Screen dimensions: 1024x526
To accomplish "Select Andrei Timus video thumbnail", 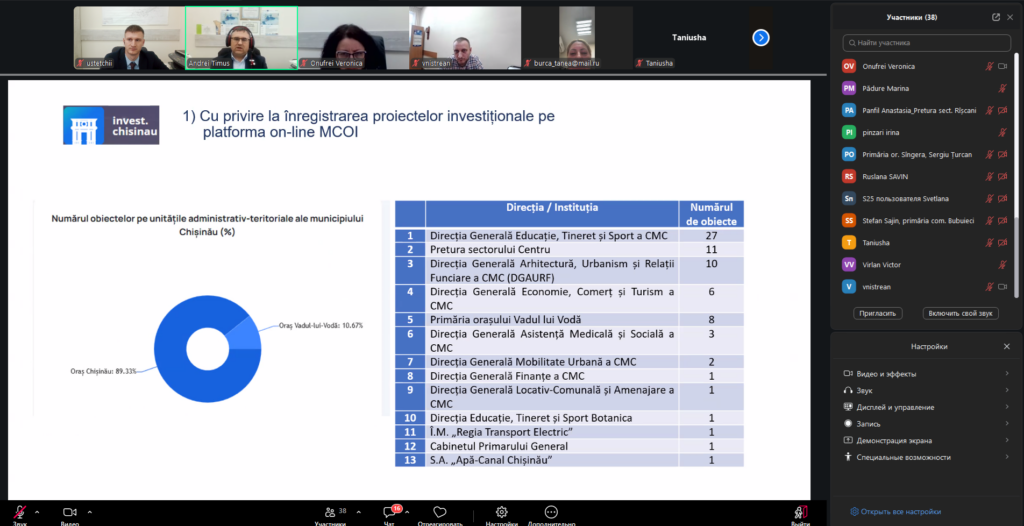I will [x=241, y=38].
